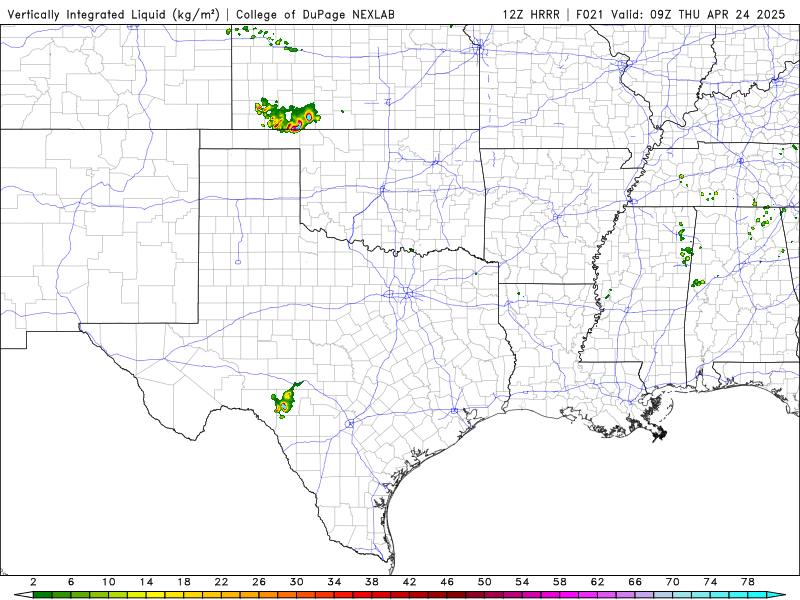The image size is (800, 600).
Task: Click the color bar label "62"
Action: pos(597,582)
